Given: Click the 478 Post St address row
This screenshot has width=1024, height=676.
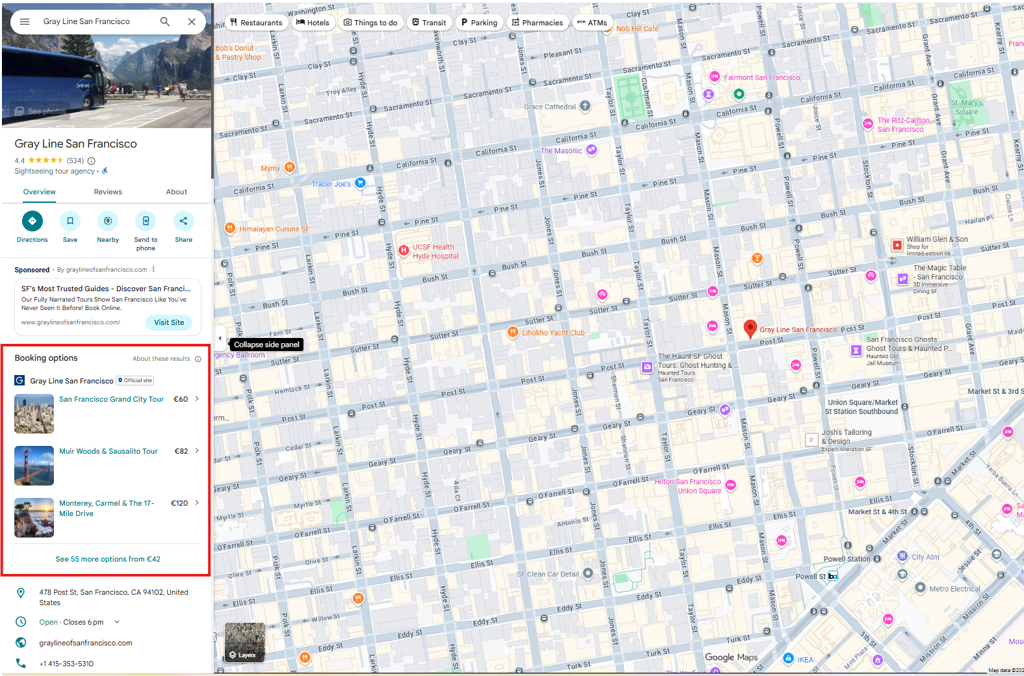Looking at the screenshot, I should click(x=107, y=597).
